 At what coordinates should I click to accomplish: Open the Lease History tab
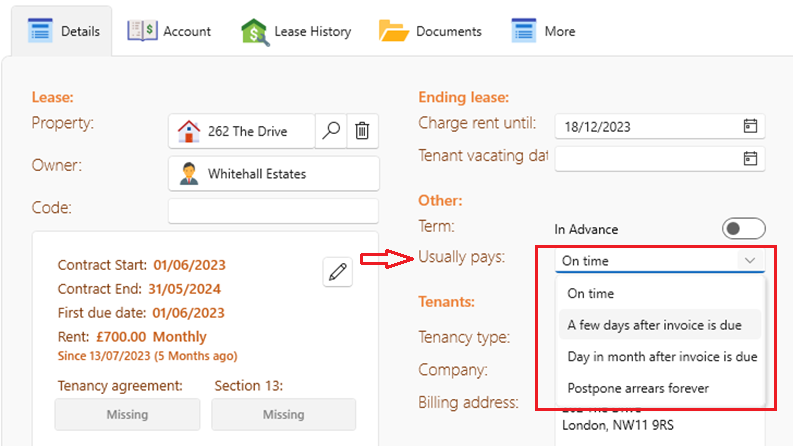[x=296, y=31]
